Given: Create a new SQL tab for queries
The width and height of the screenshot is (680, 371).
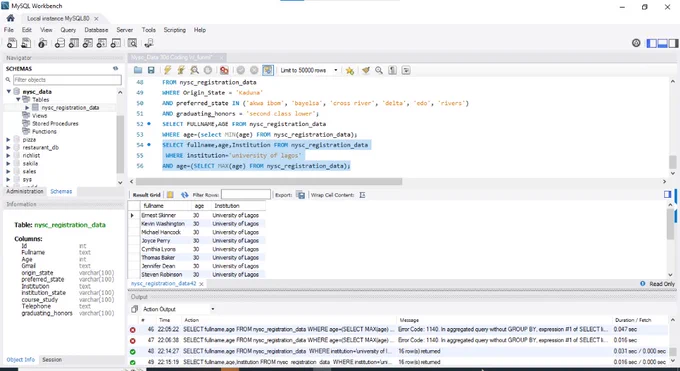Looking at the screenshot, I should [12, 43].
